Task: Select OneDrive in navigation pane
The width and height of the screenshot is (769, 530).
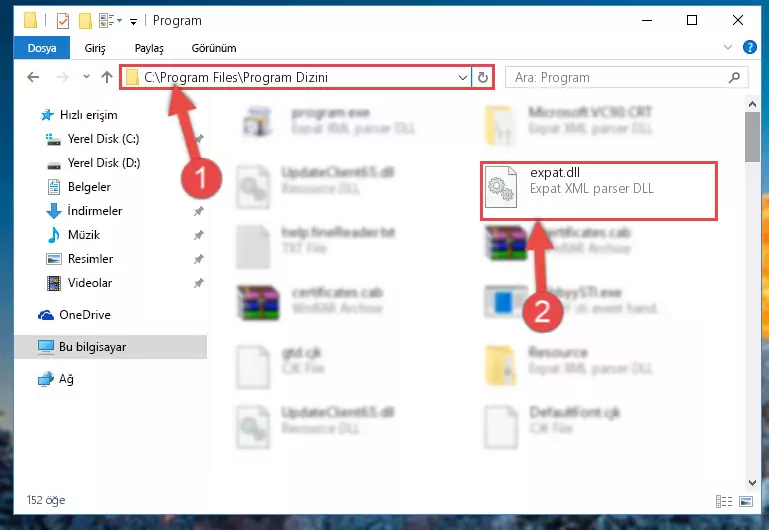Action: [75, 315]
